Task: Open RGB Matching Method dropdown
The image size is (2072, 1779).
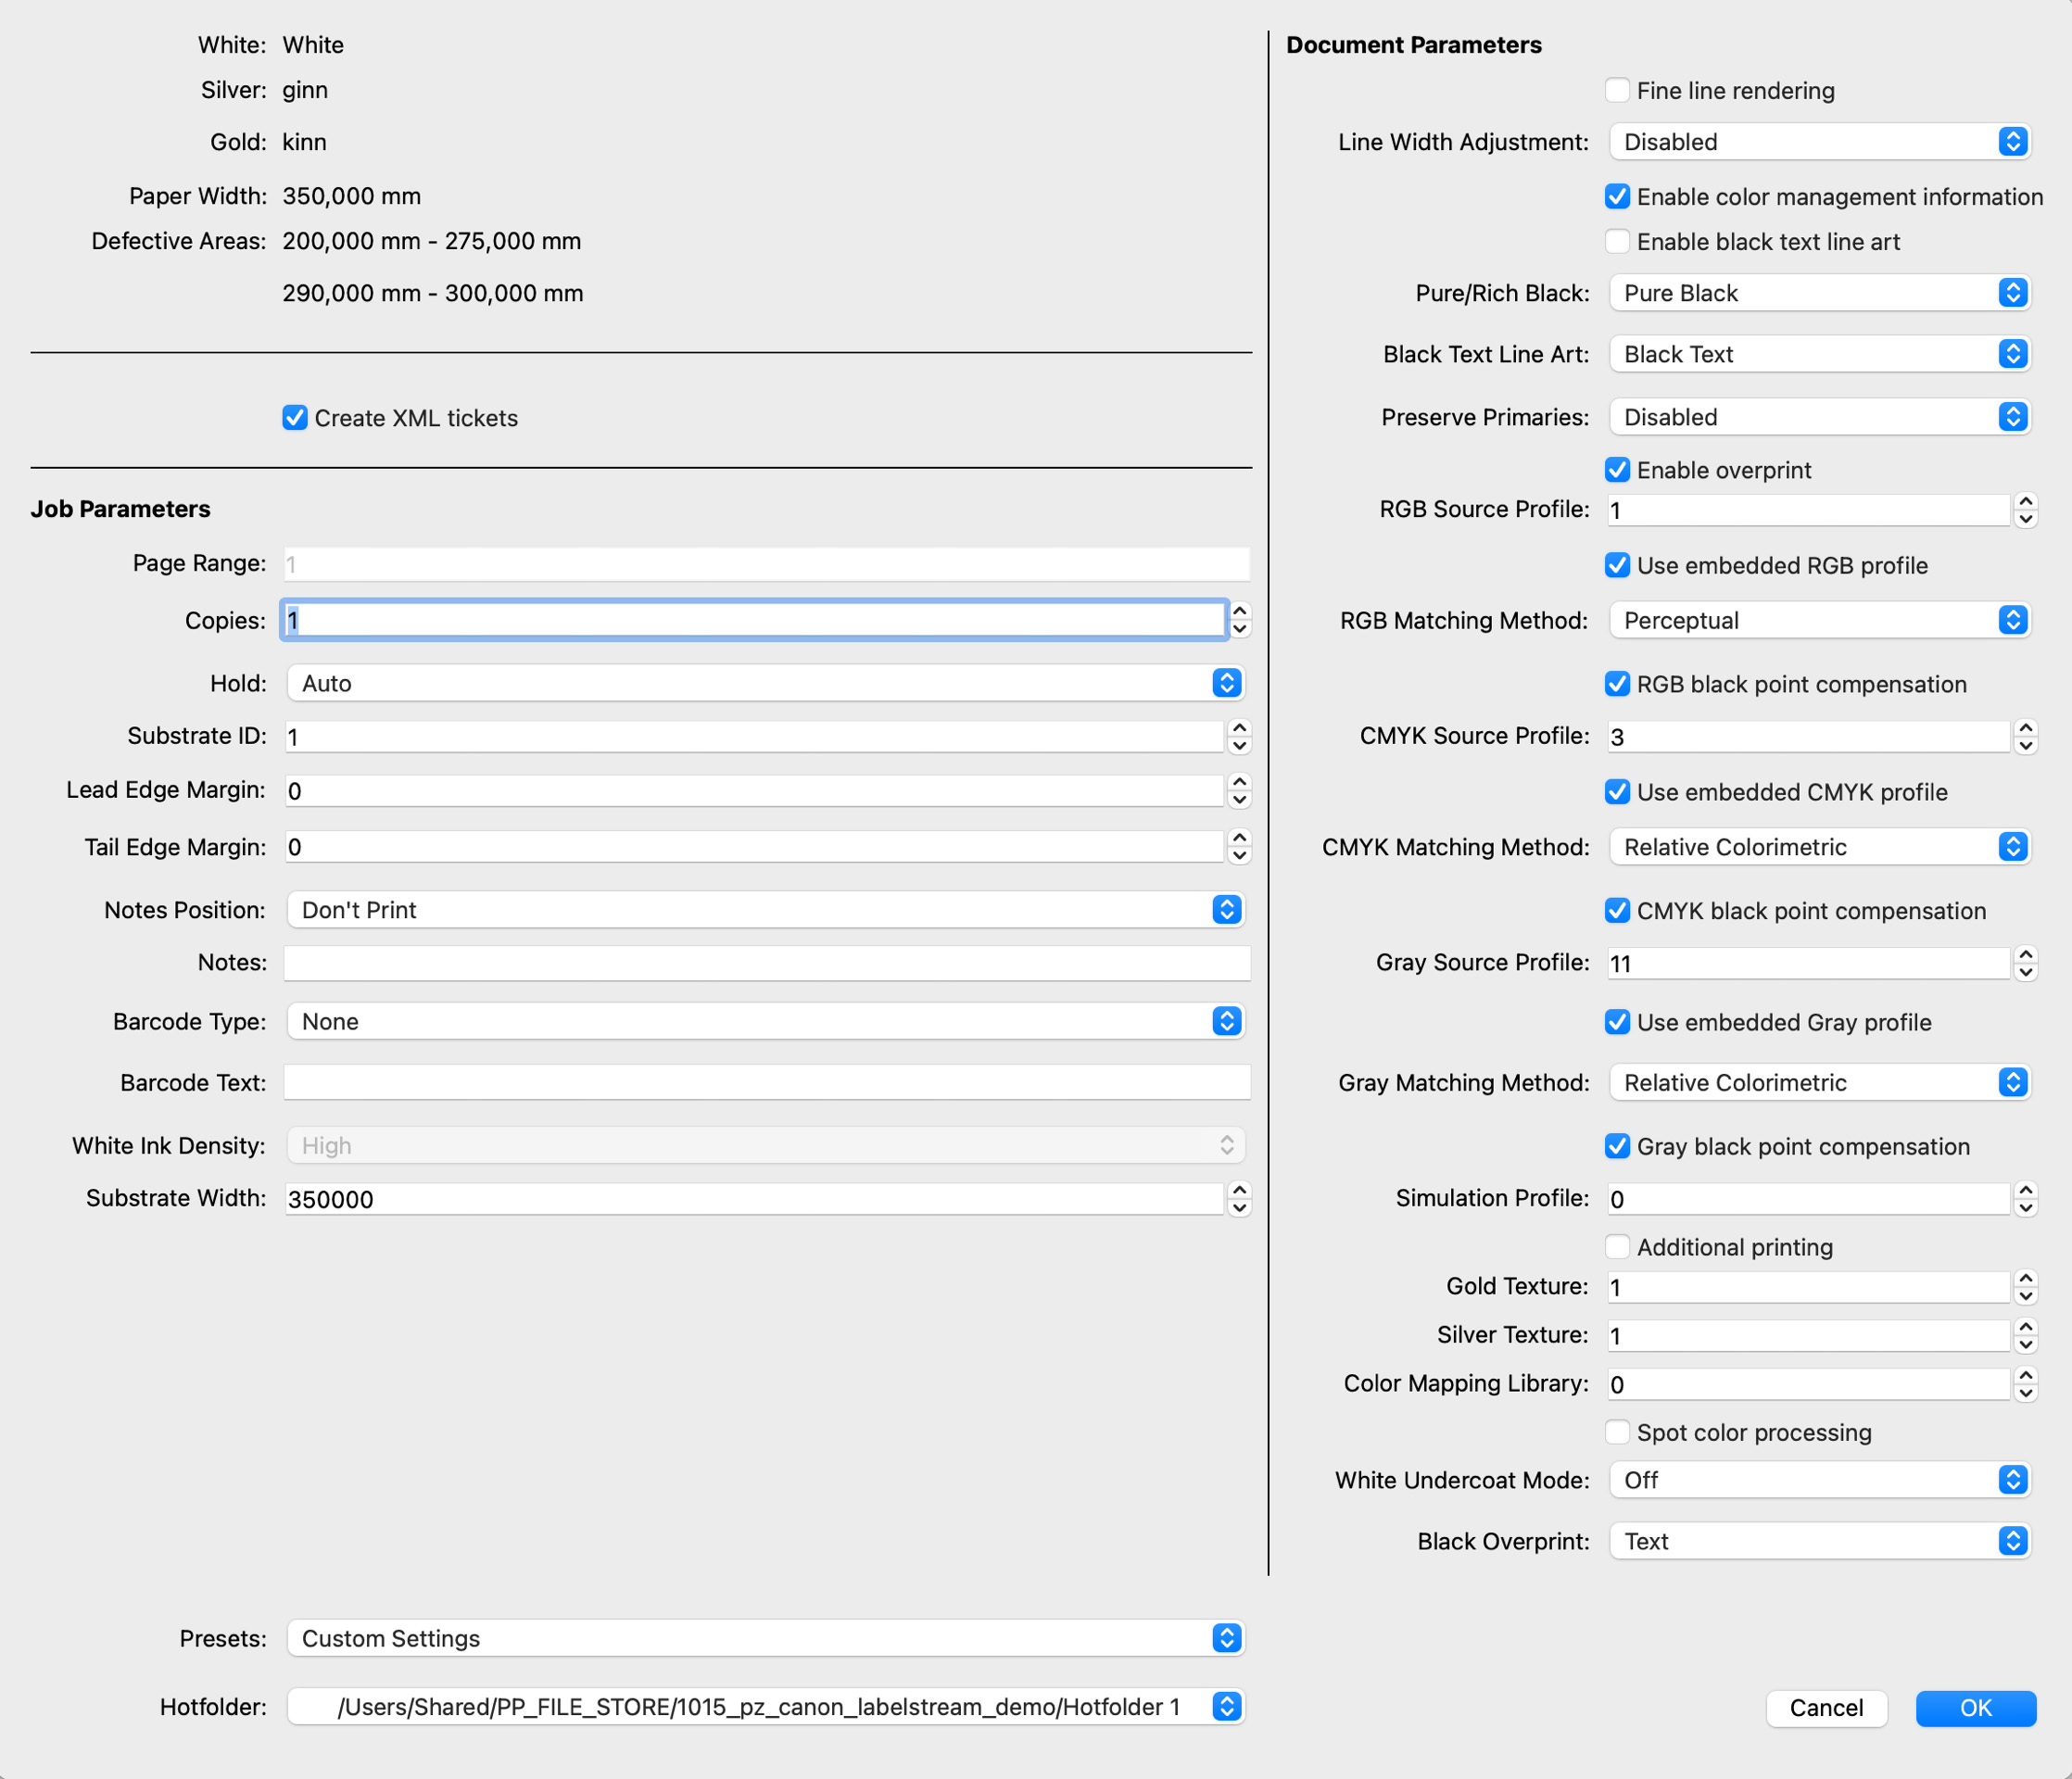Action: coord(1818,620)
